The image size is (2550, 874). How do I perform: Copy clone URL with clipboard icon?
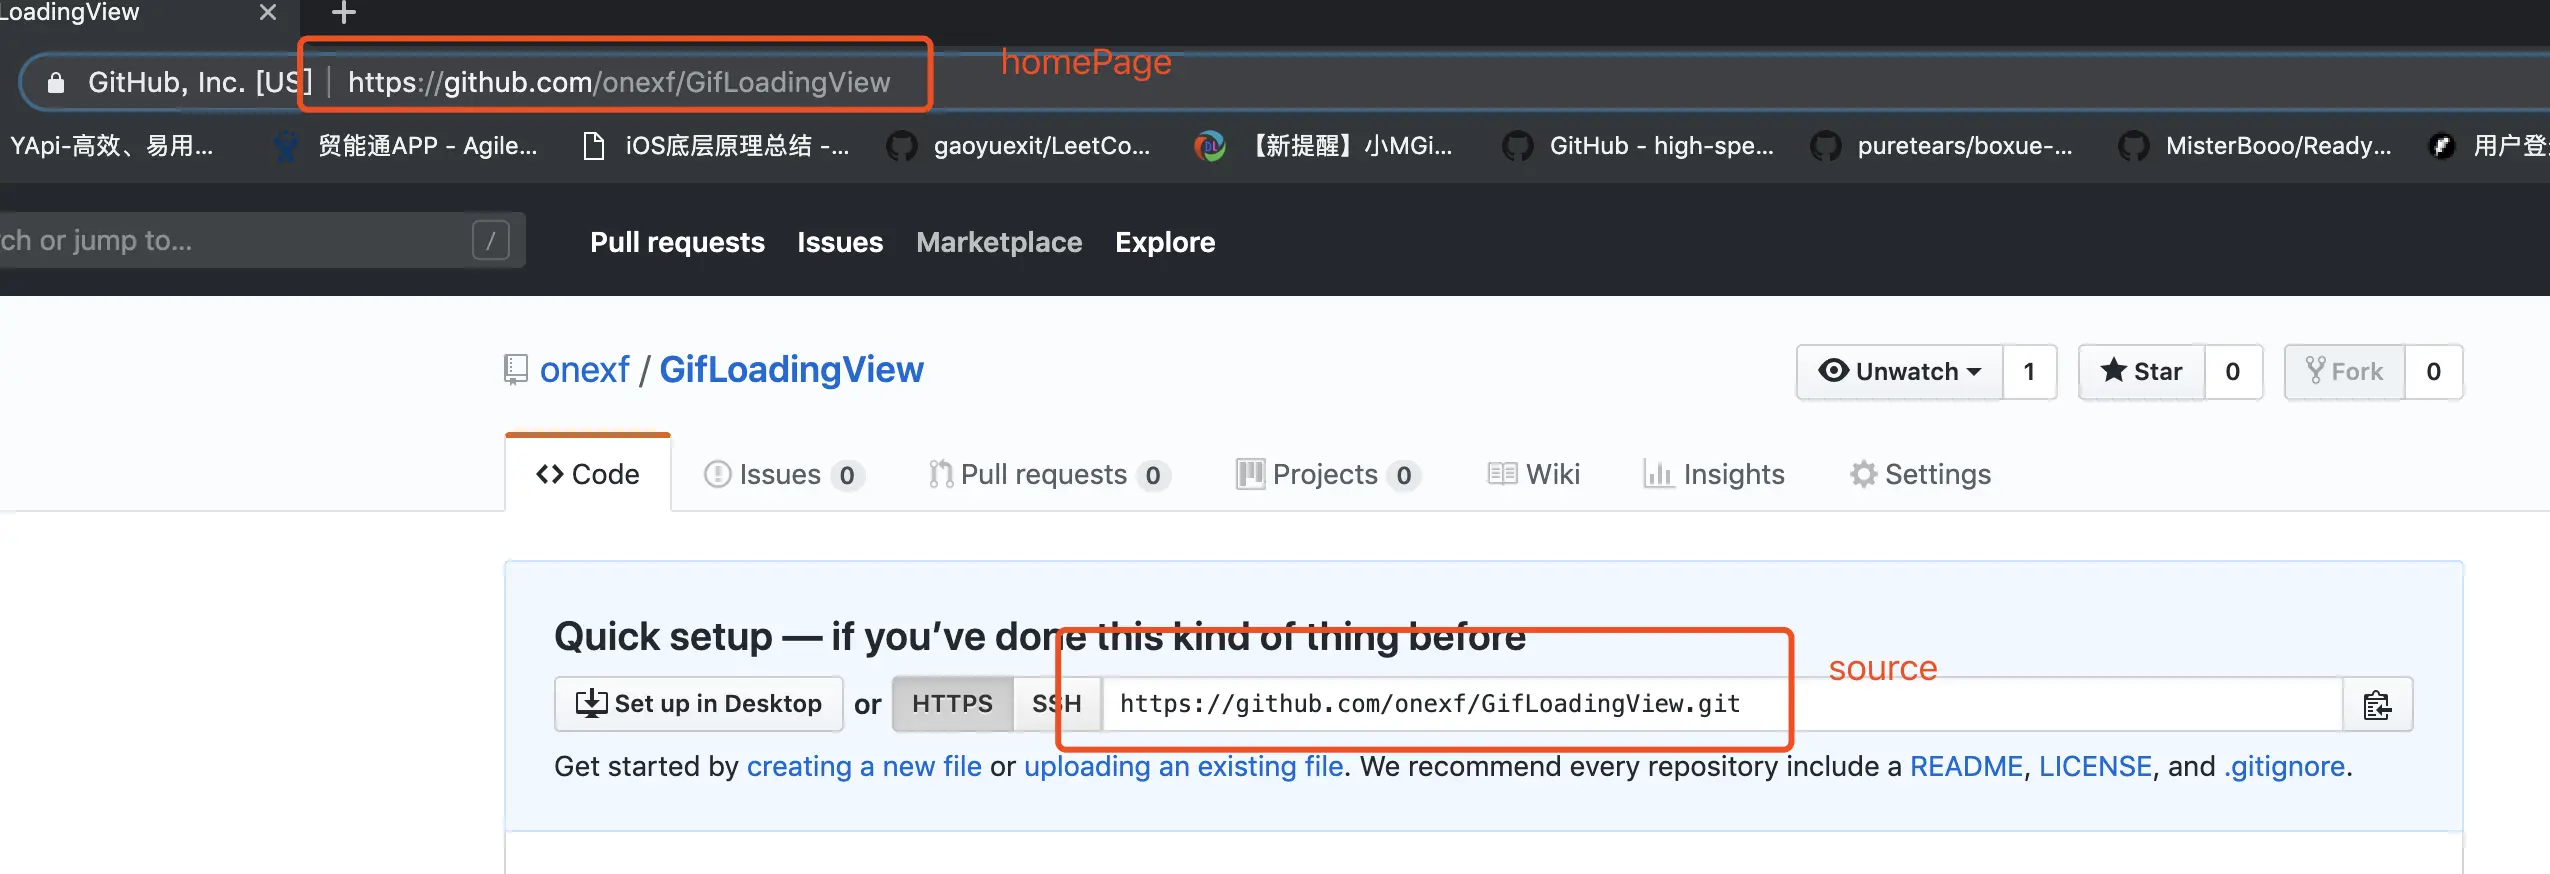coord(2377,704)
